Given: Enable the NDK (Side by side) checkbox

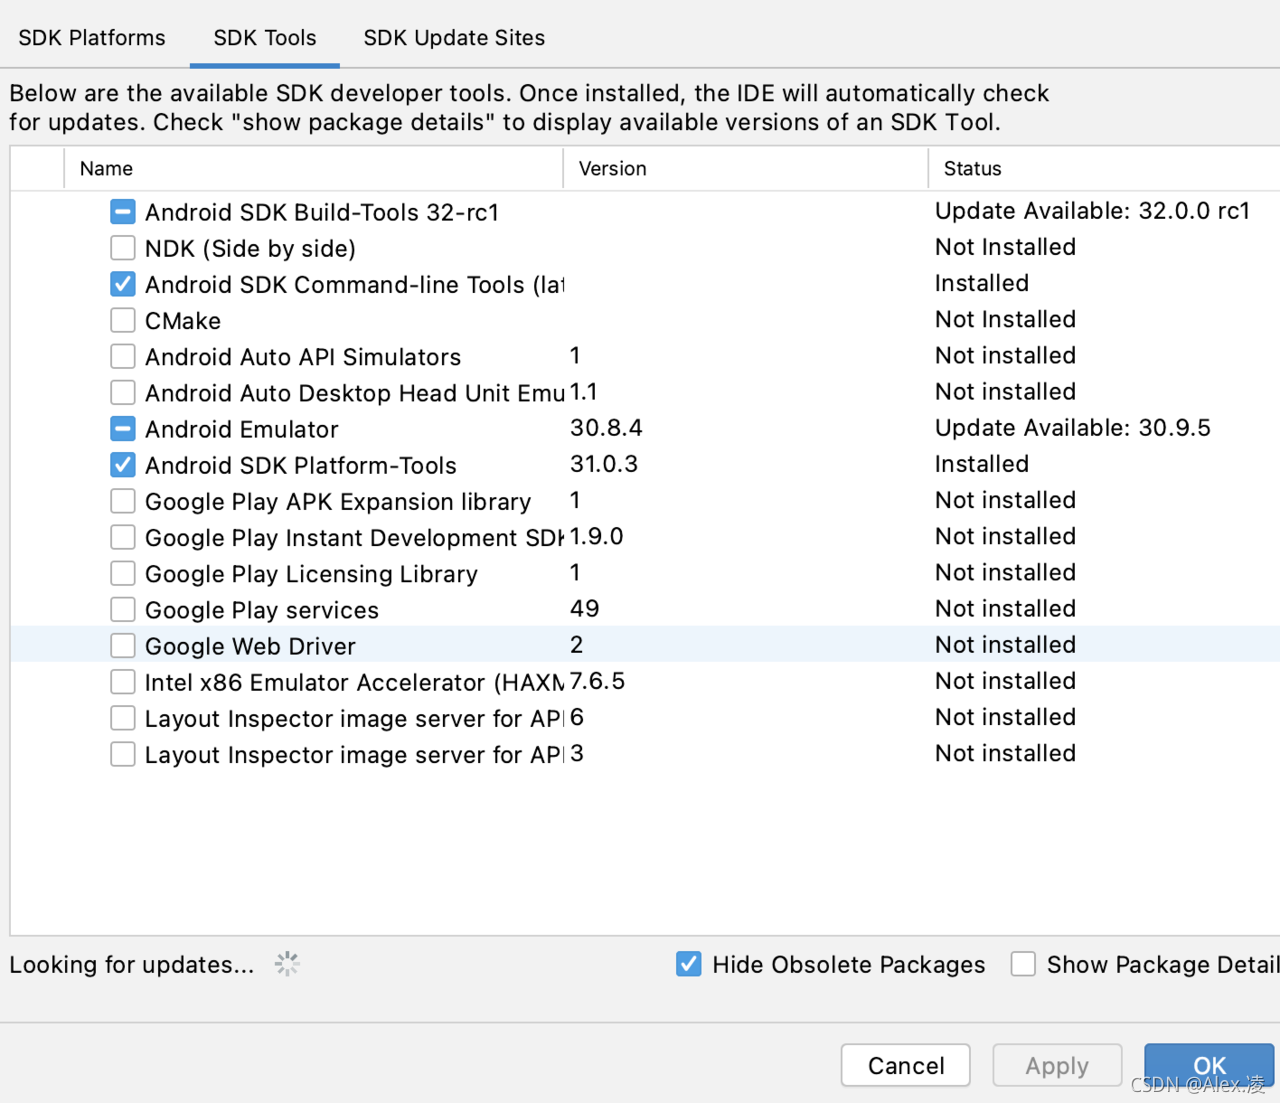Looking at the screenshot, I should pyautogui.click(x=123, y=248).
